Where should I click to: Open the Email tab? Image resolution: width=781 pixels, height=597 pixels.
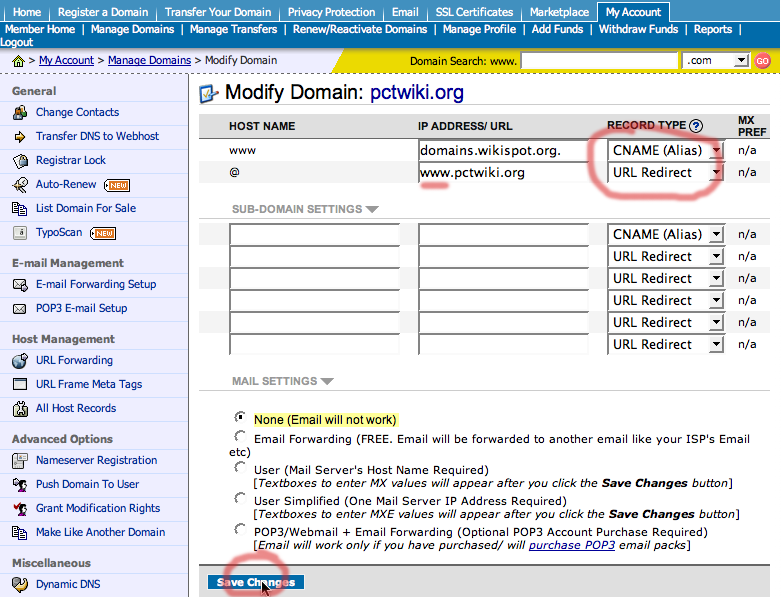click(405, 12)
